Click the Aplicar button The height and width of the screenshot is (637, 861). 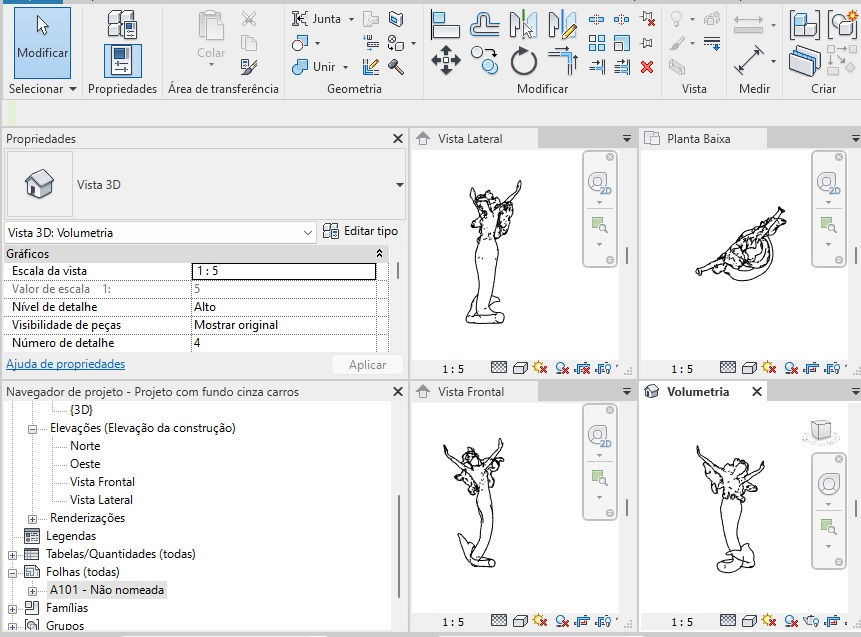tap(367, 365)
